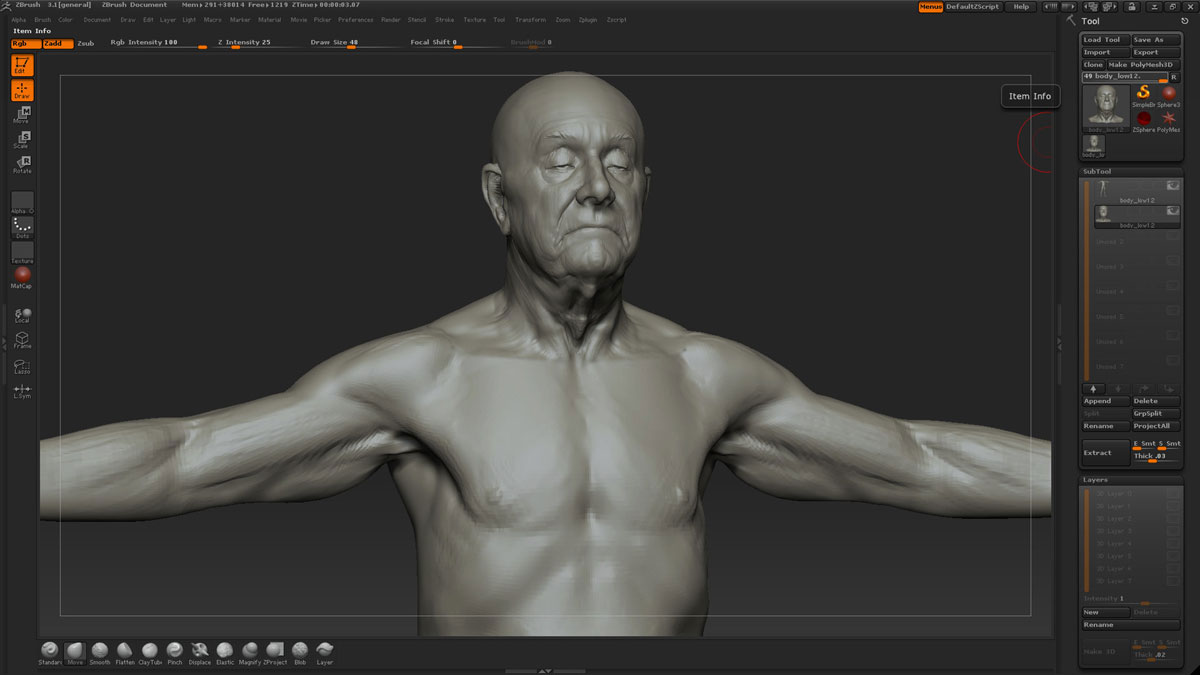Enable Zsub sculpting mode
This screenshot has height=675, width=1200.
[x=85, y=43]
